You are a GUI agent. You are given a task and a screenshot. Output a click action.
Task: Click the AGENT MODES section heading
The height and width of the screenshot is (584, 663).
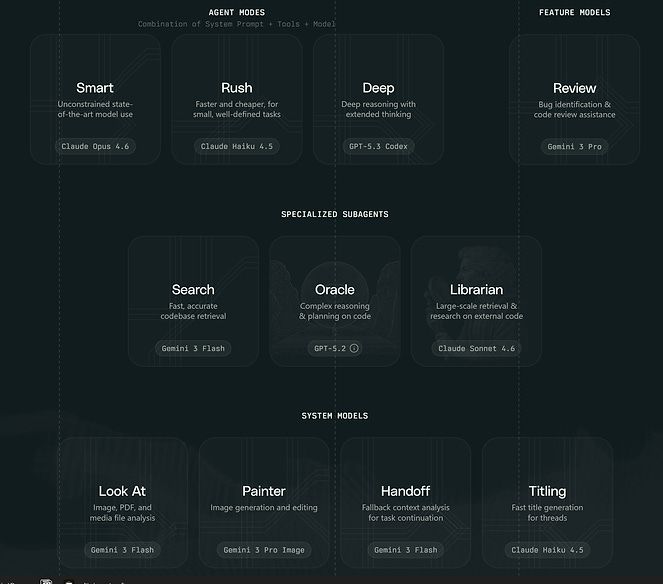(x=237, y=13)
